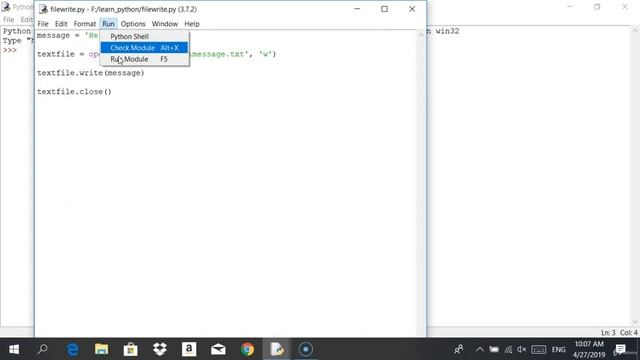
Task: Click the >>> prompt in the Python Shell window
Action: click(x=10, y=50)
